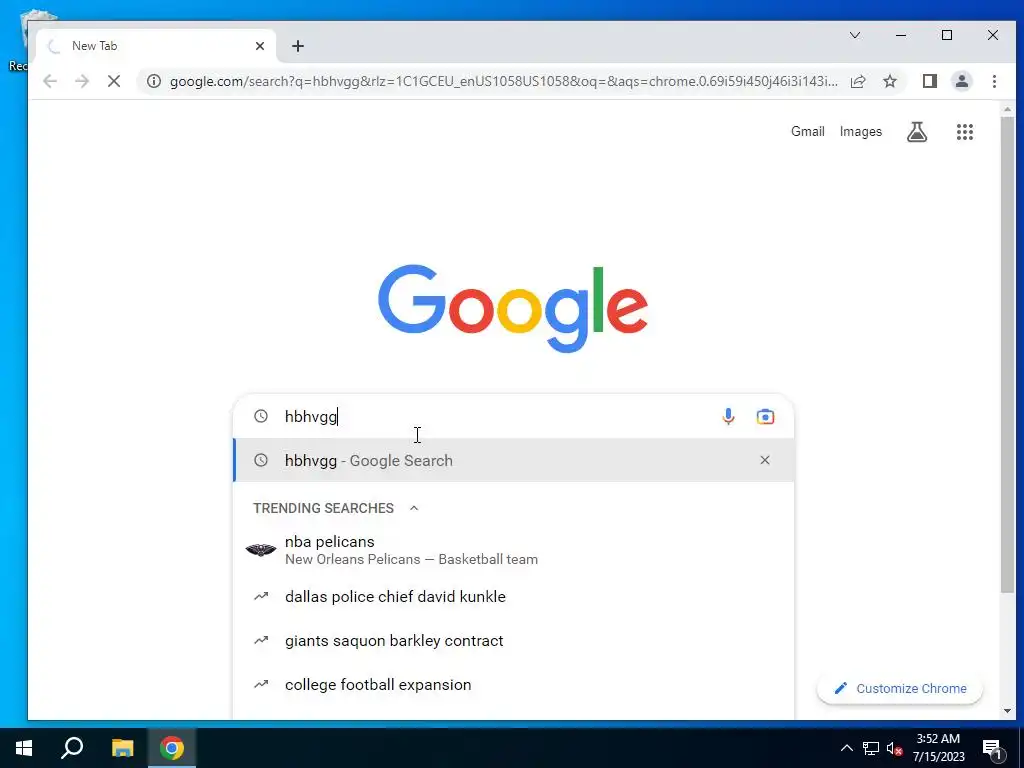Click the clock history icon in search box

click(x=261, y=416)
